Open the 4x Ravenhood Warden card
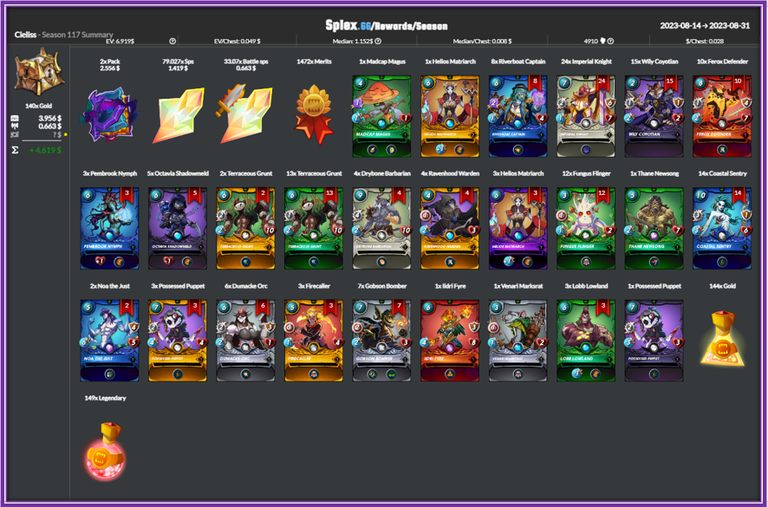768x507 pixels. pos(450,228)
